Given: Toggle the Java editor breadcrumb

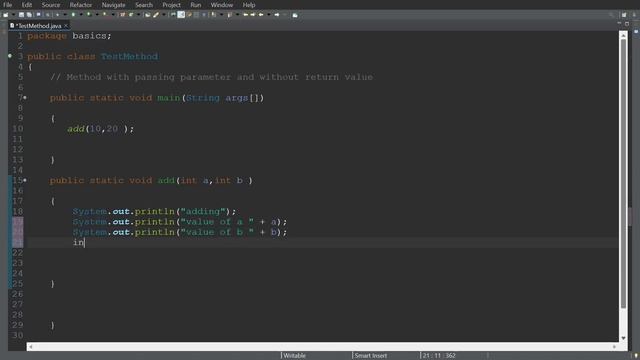Looking at the screenshot, I should (173, 15).
